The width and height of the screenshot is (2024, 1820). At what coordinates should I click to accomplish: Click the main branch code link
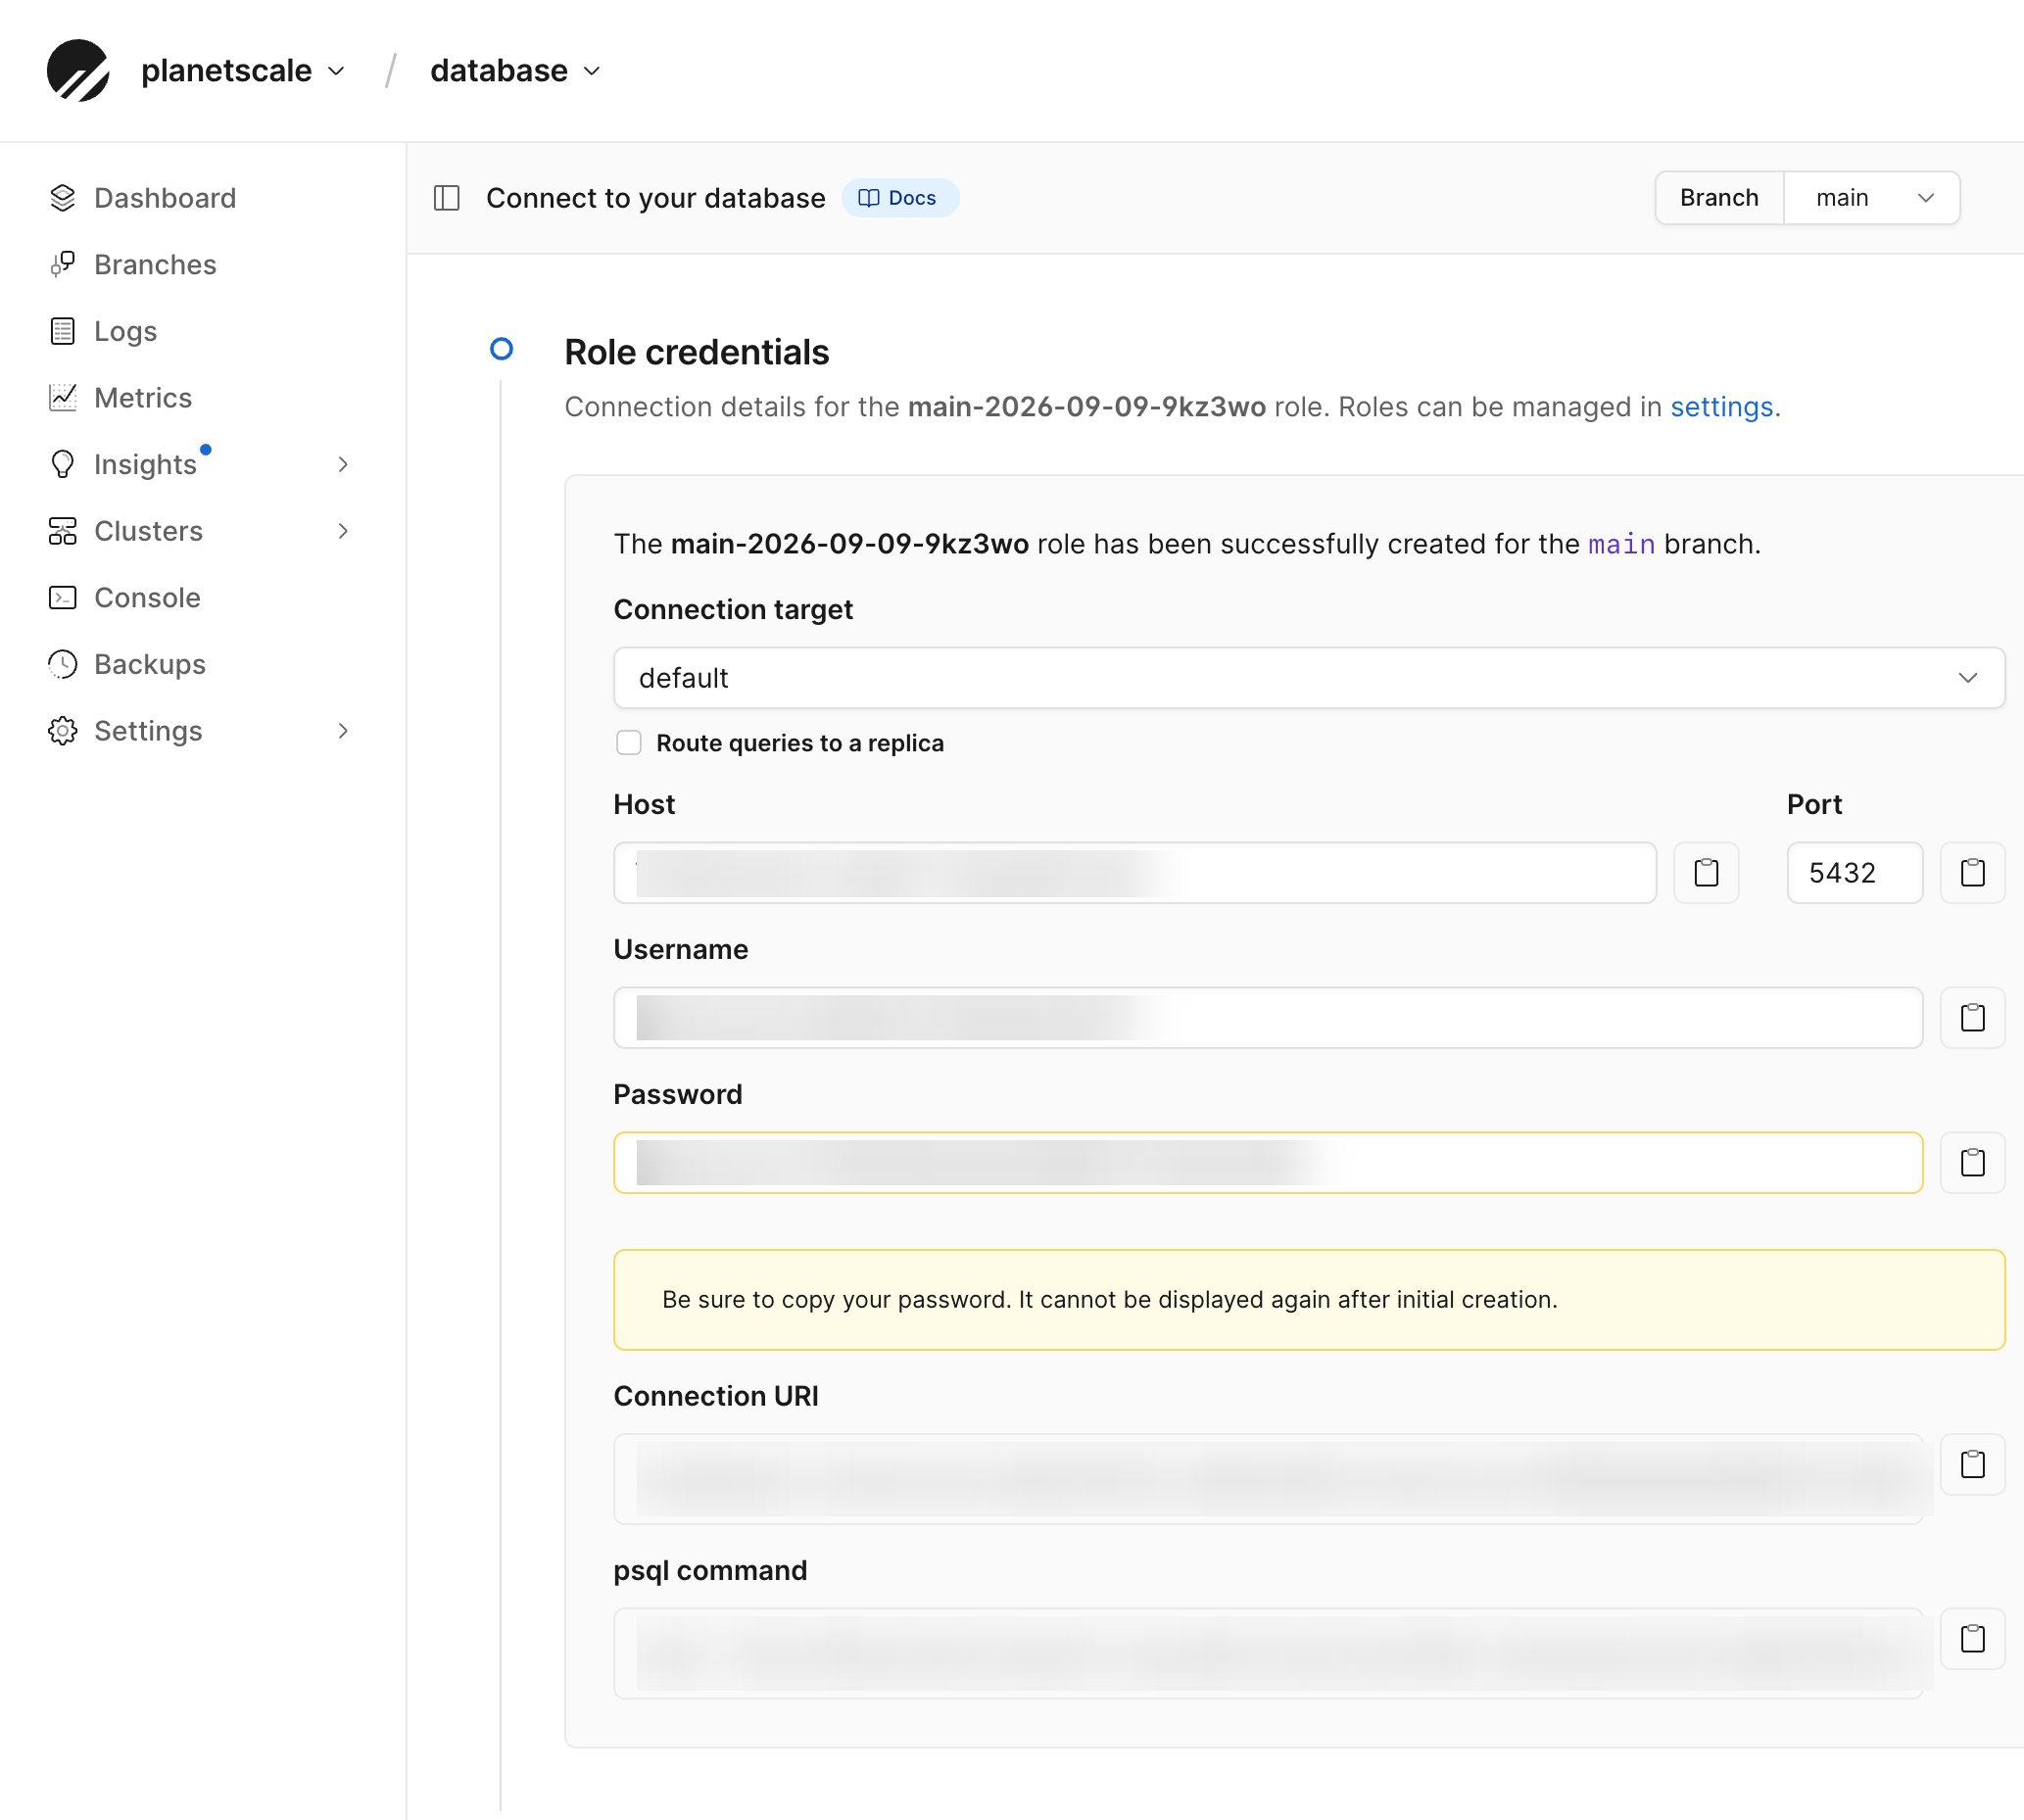(x=1621, y=544)
